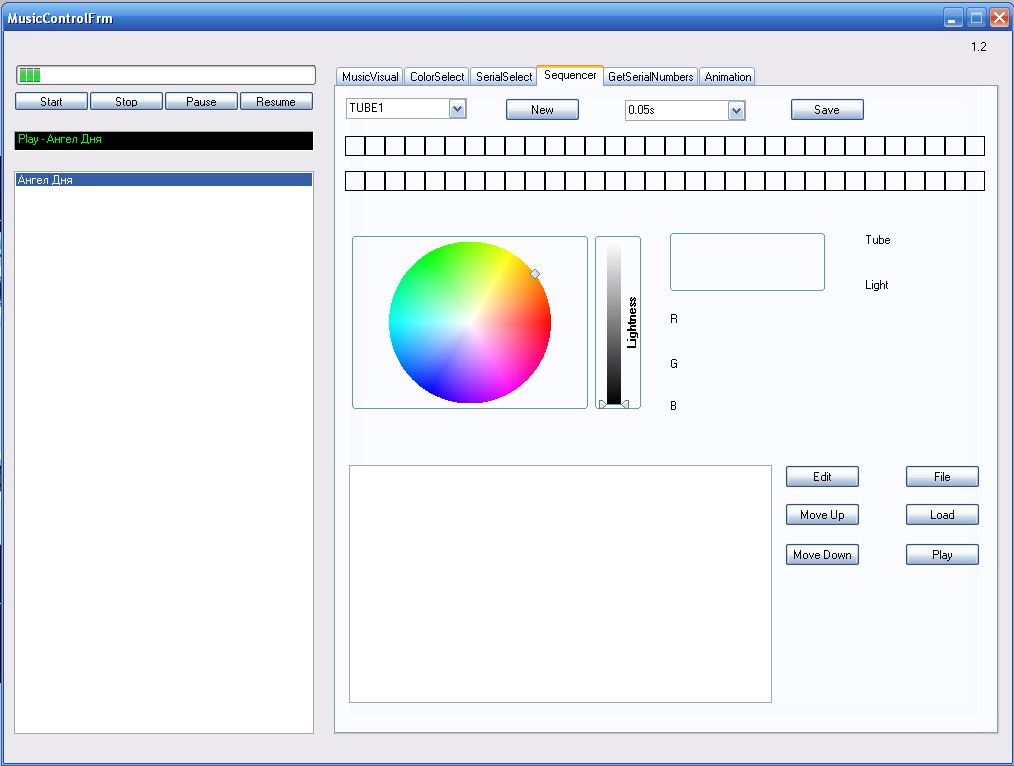Pause the current track
The width and height of the screenshot is (1014, 766).
201,102
